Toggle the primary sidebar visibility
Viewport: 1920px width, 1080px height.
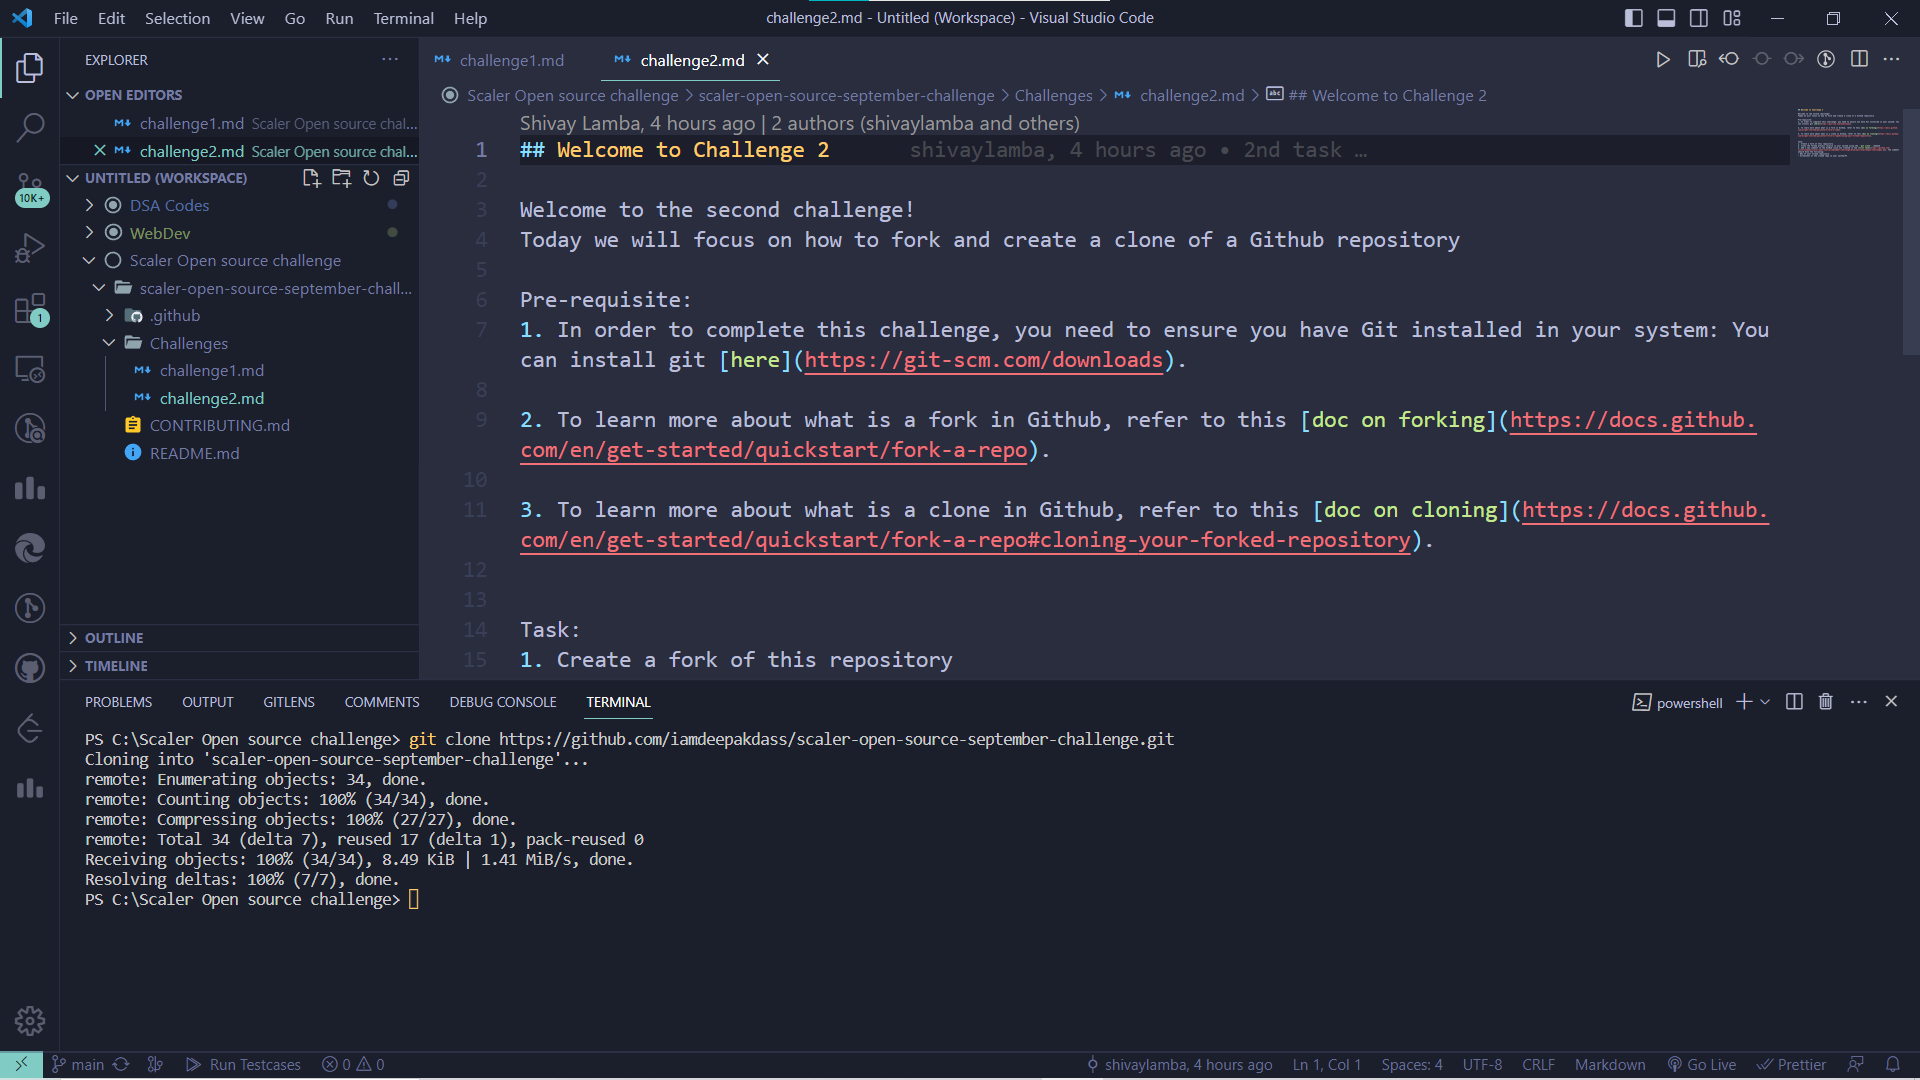(1633, 17)
